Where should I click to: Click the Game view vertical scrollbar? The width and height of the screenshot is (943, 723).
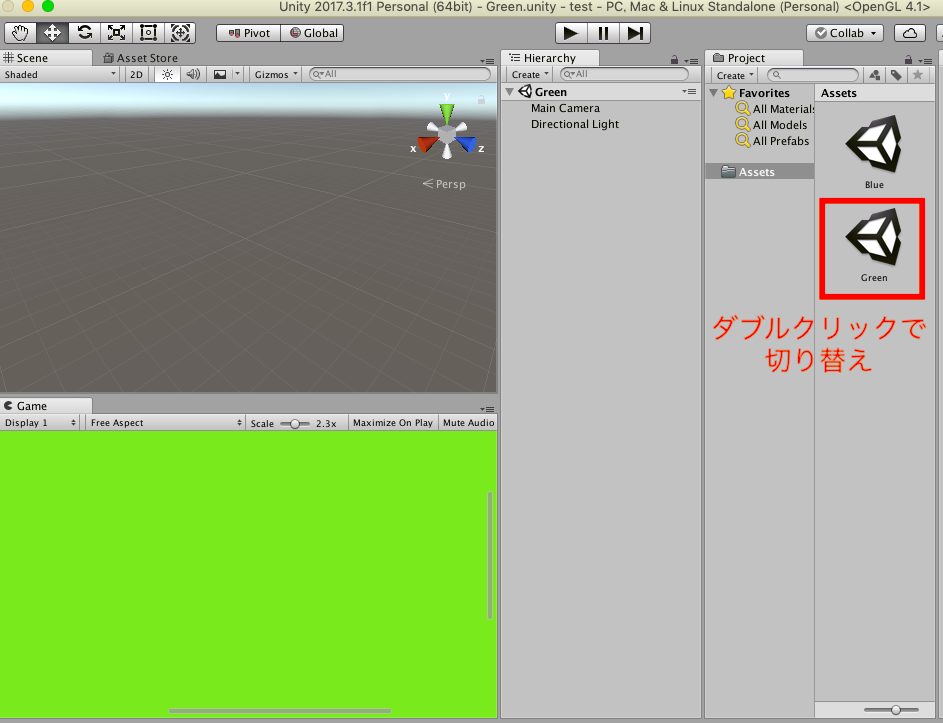[490, 555]
